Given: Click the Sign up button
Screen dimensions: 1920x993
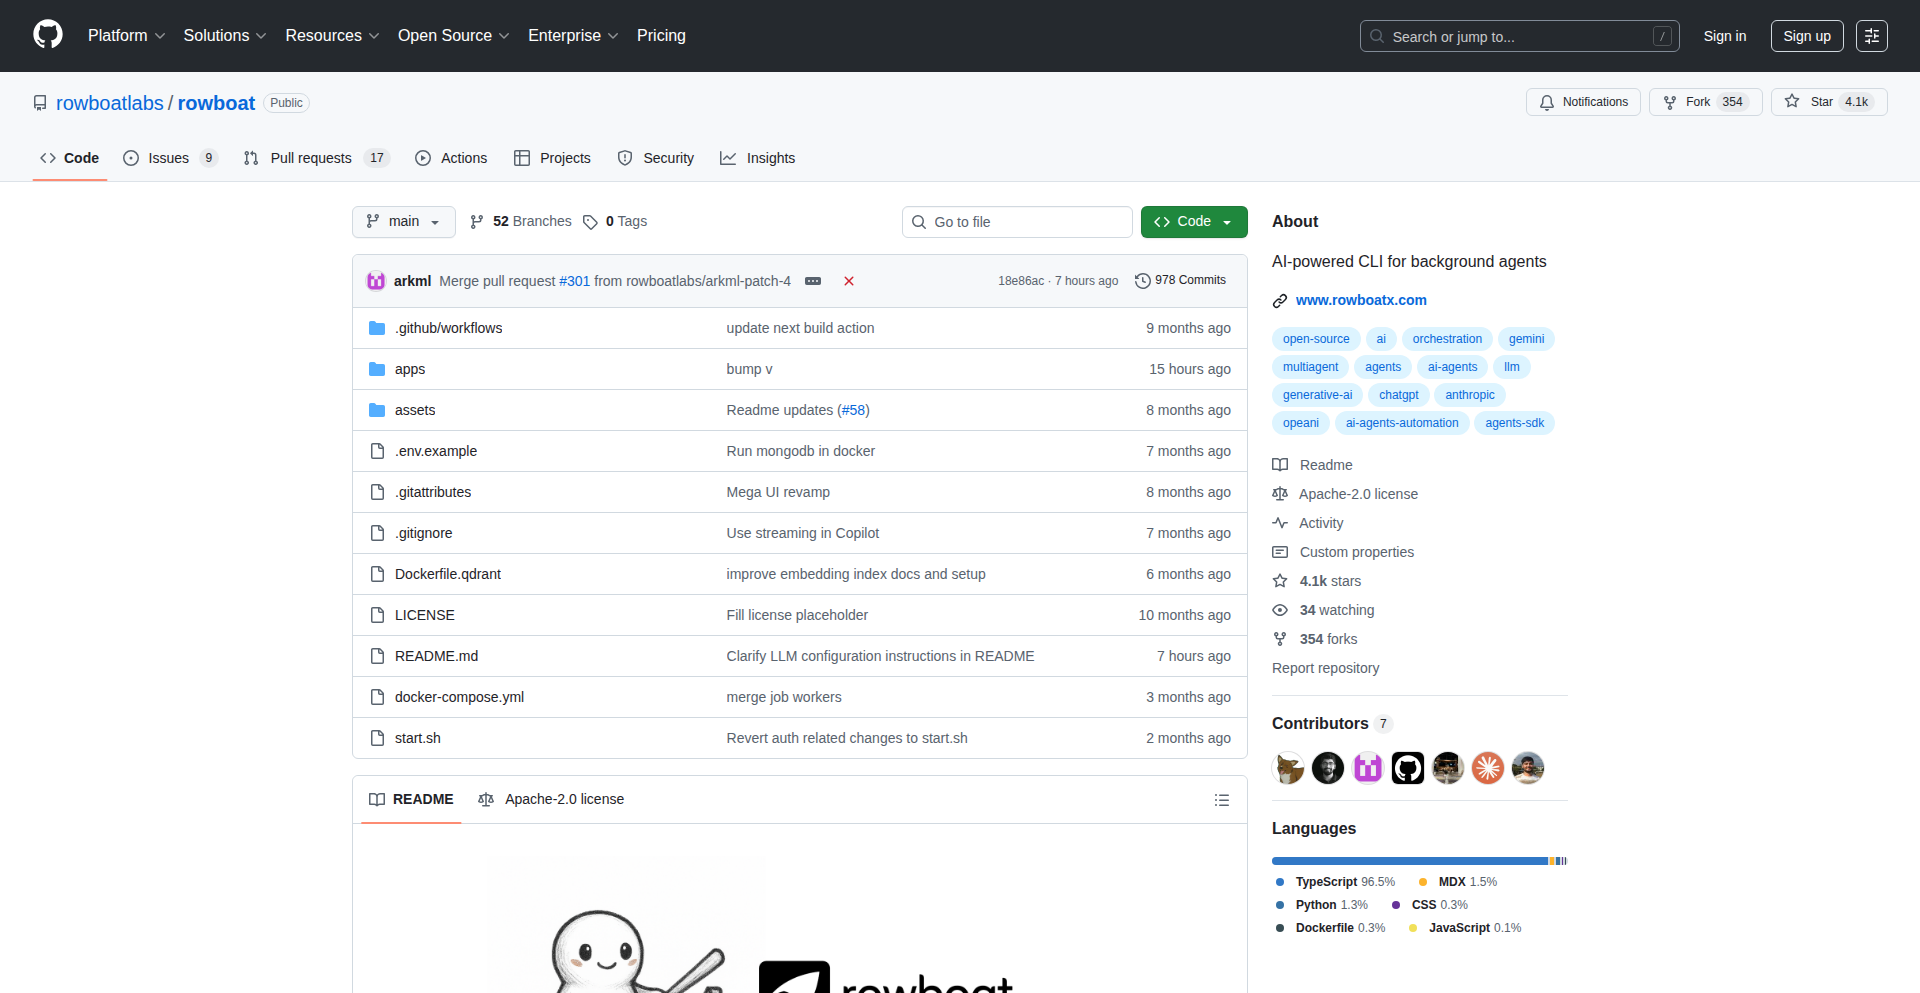Looking at the screenshot, I should coord(1807,36).
